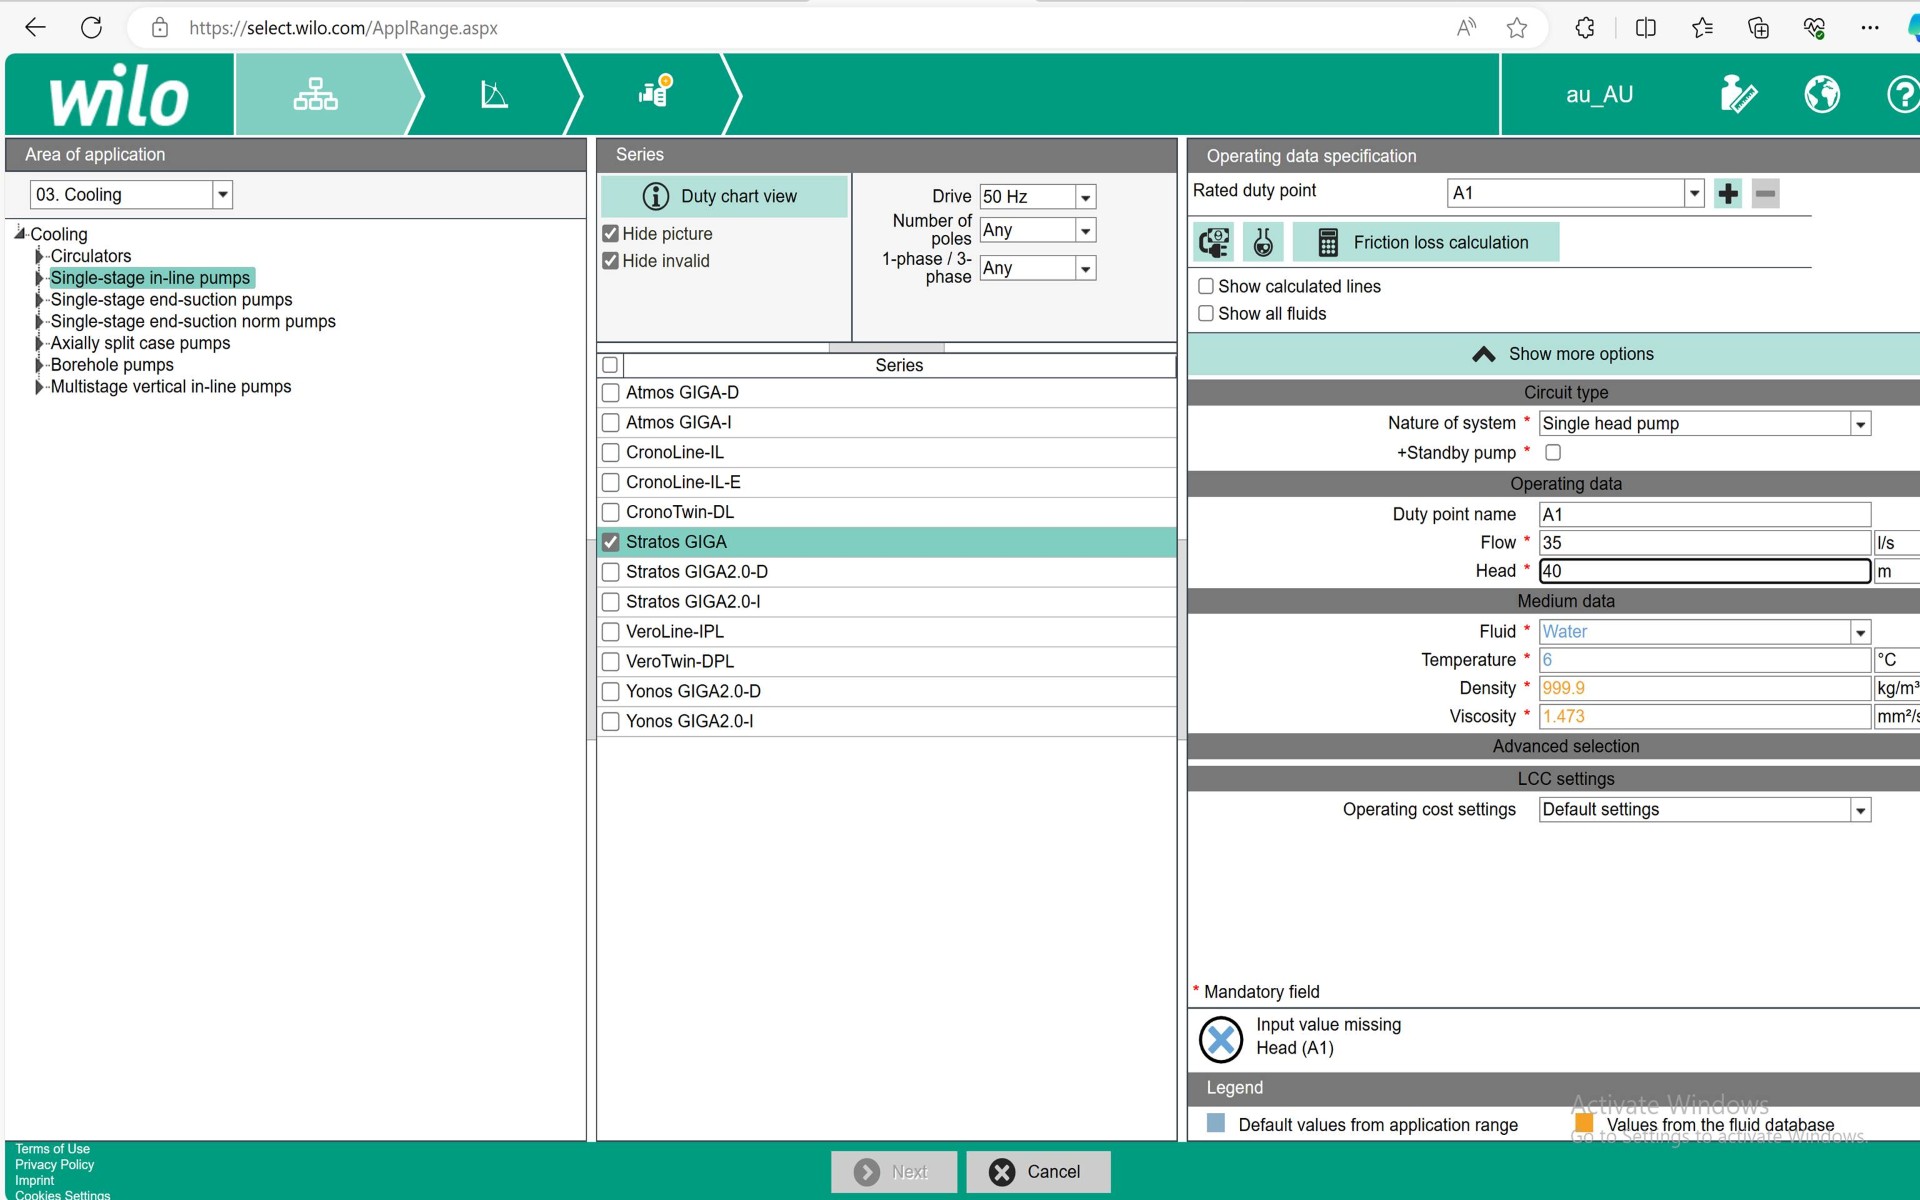Expand the Circulators tree node

click(39, 256)
